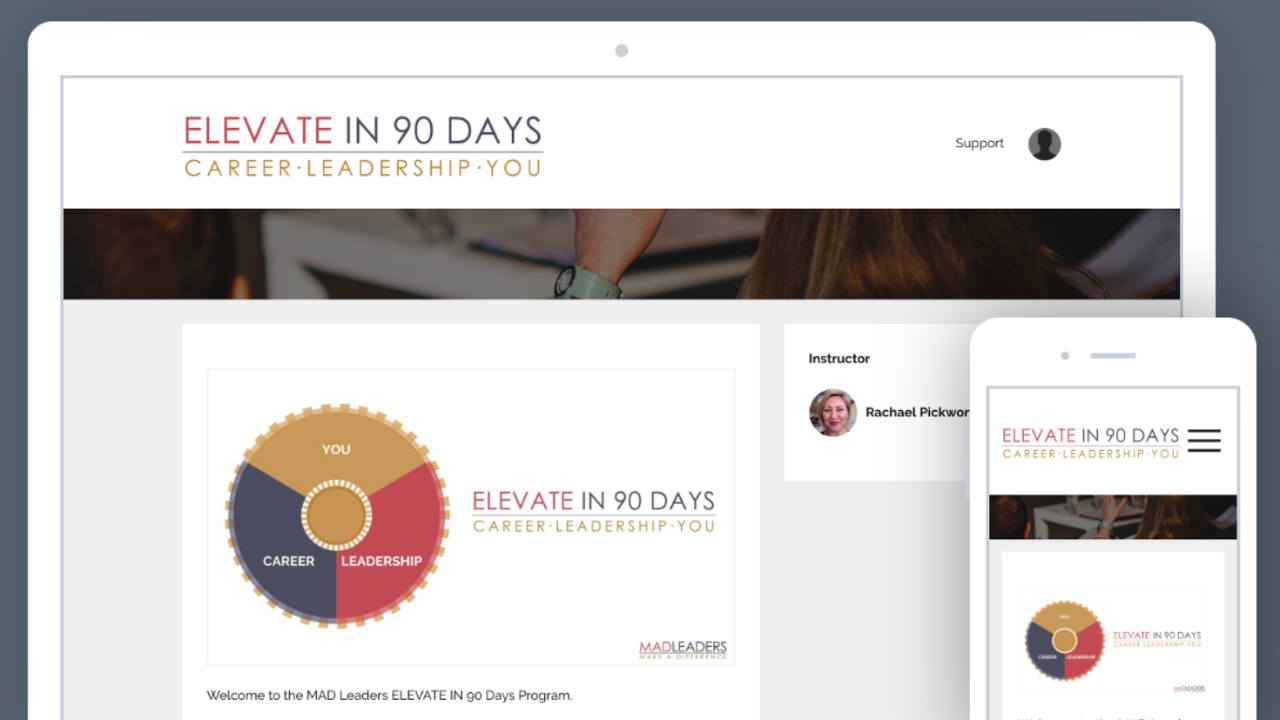Click the welcome message text link
The width and height of the screenshot is (1280, 720).
click(x=389, y=695)
